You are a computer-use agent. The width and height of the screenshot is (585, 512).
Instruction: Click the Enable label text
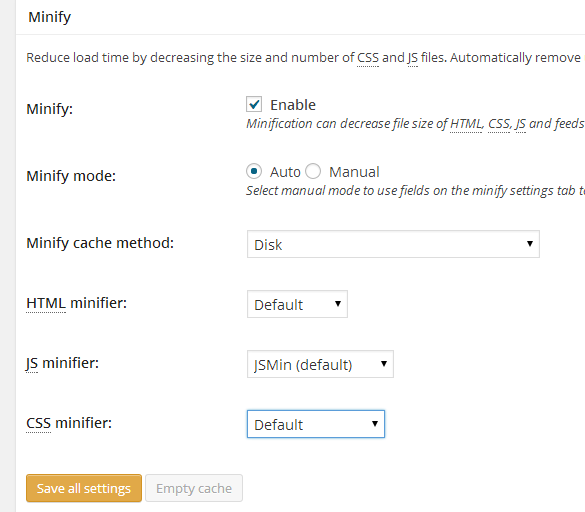click(293, 105)
